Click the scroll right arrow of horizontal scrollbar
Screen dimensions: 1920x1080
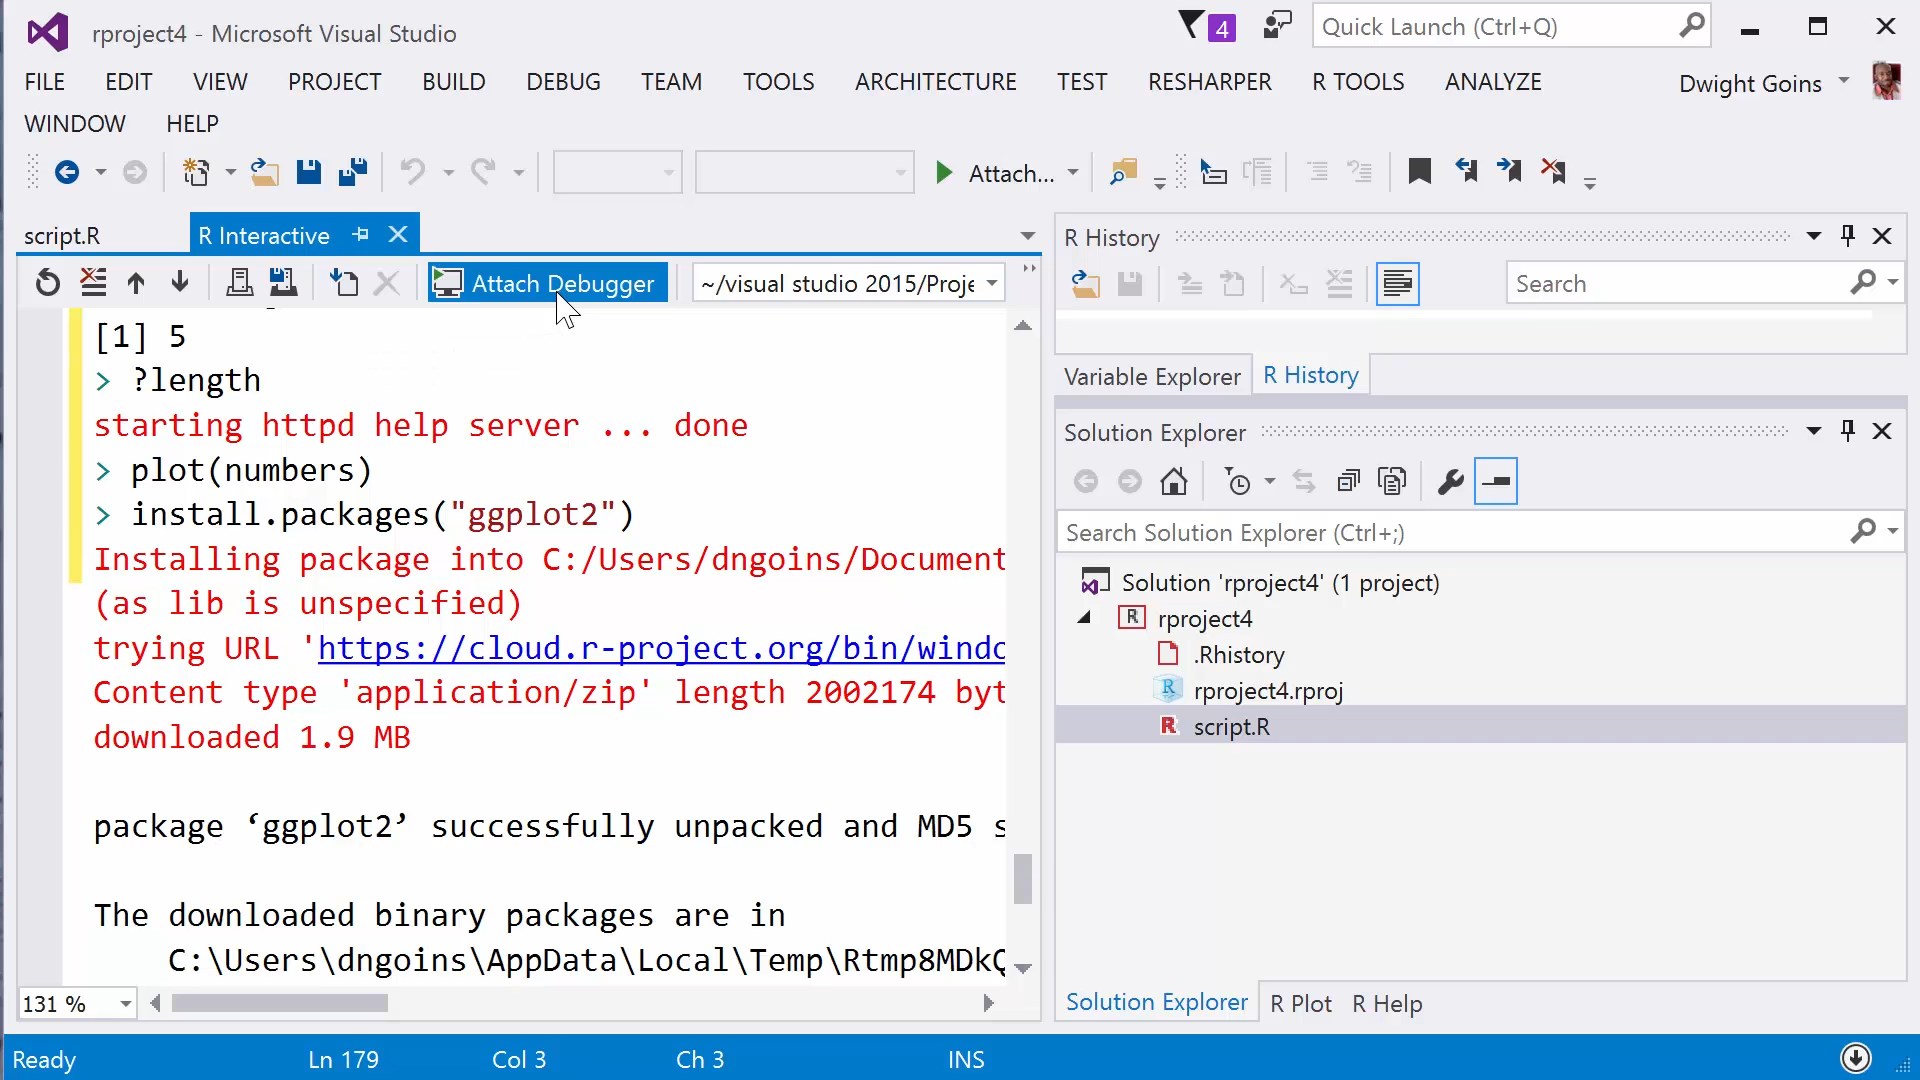(x=988, y=1003)
